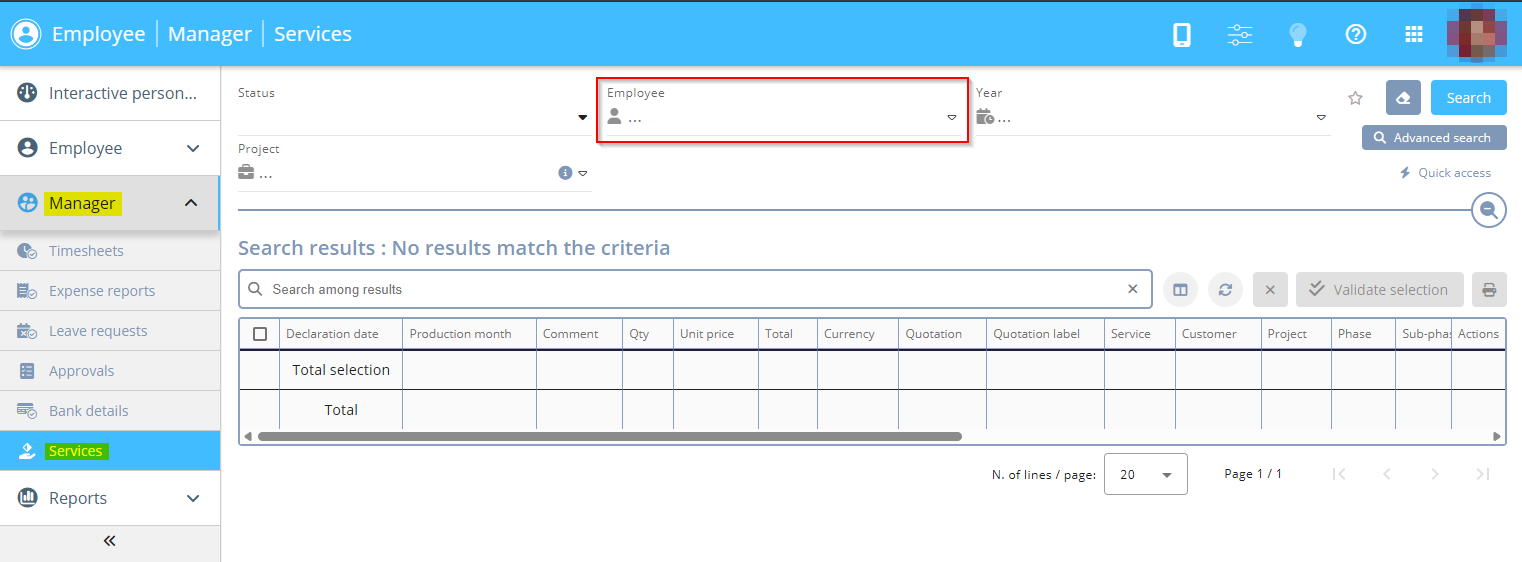1522x562 pixels.
Task: Click the mobile phone icon in header
Action: [x=1182, y=34]
